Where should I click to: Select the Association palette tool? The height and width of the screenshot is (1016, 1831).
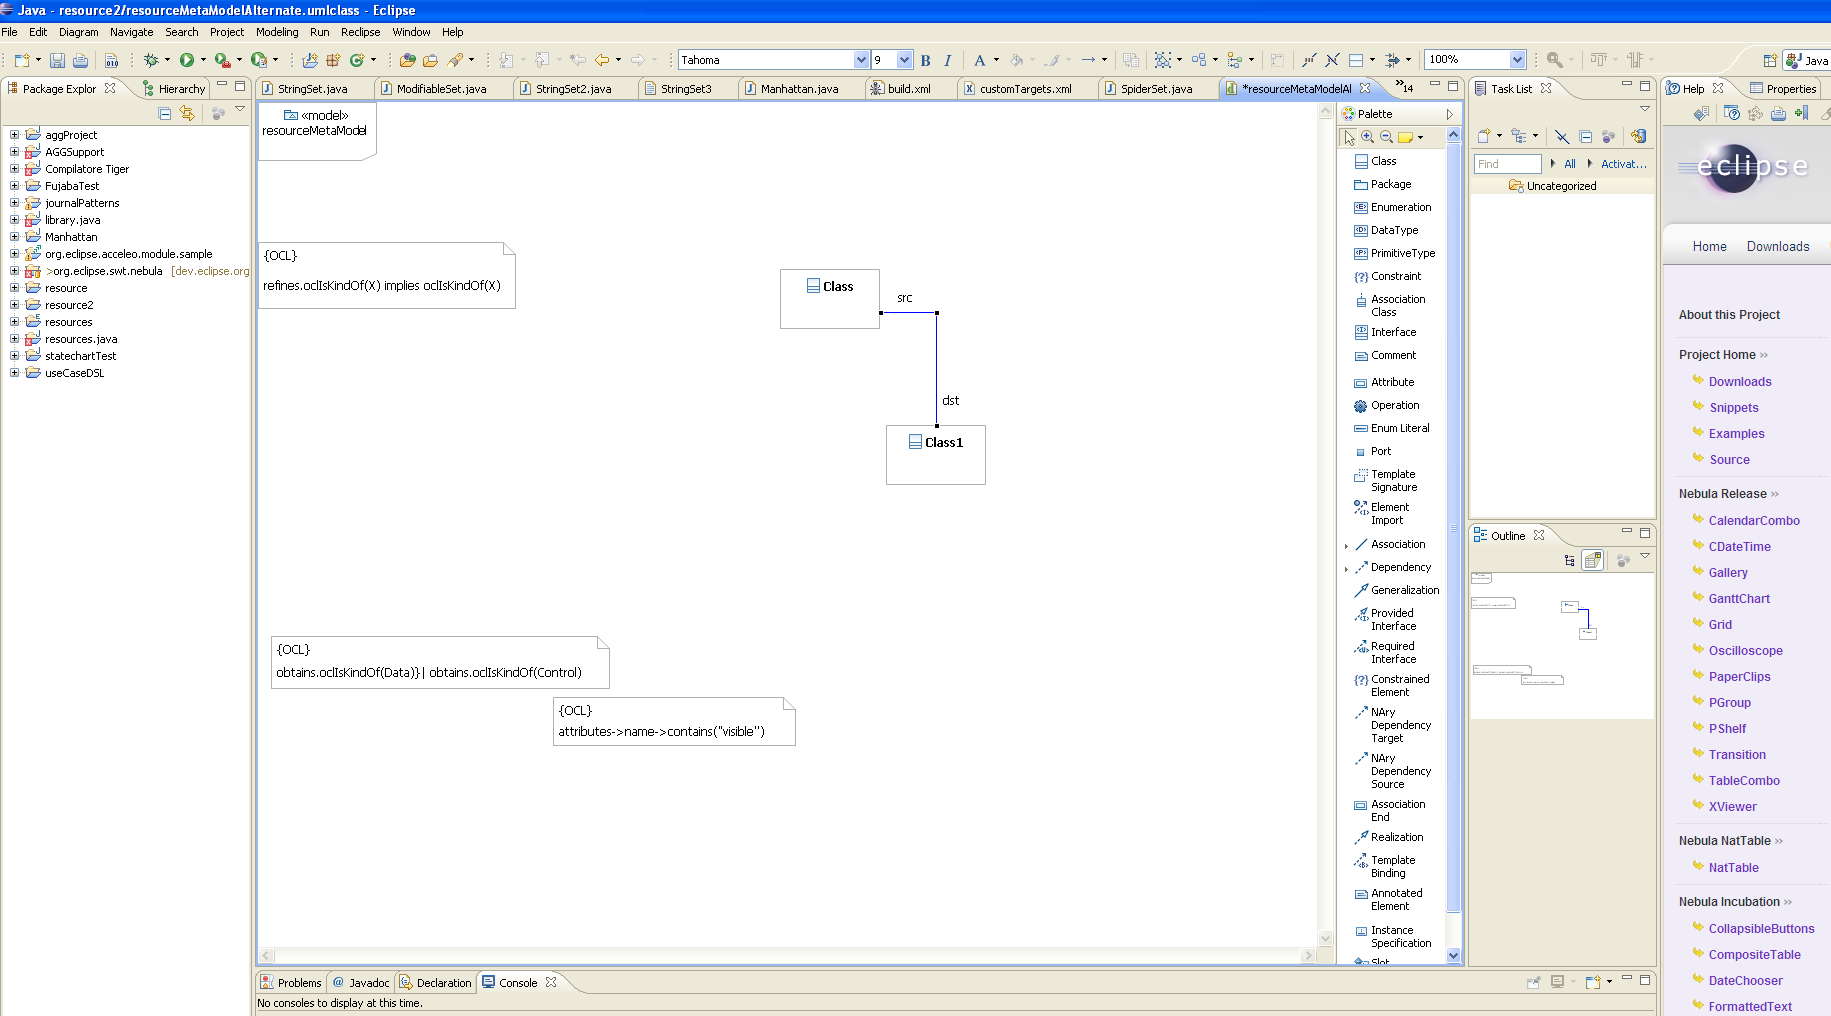coord(1390,544)
